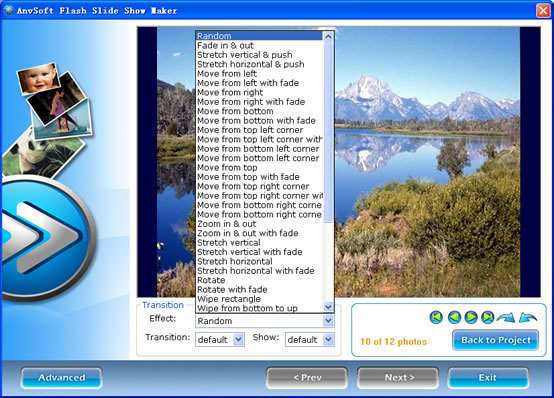
Task: Jump to the last photo icon
Action: click(x=488, y=317)
